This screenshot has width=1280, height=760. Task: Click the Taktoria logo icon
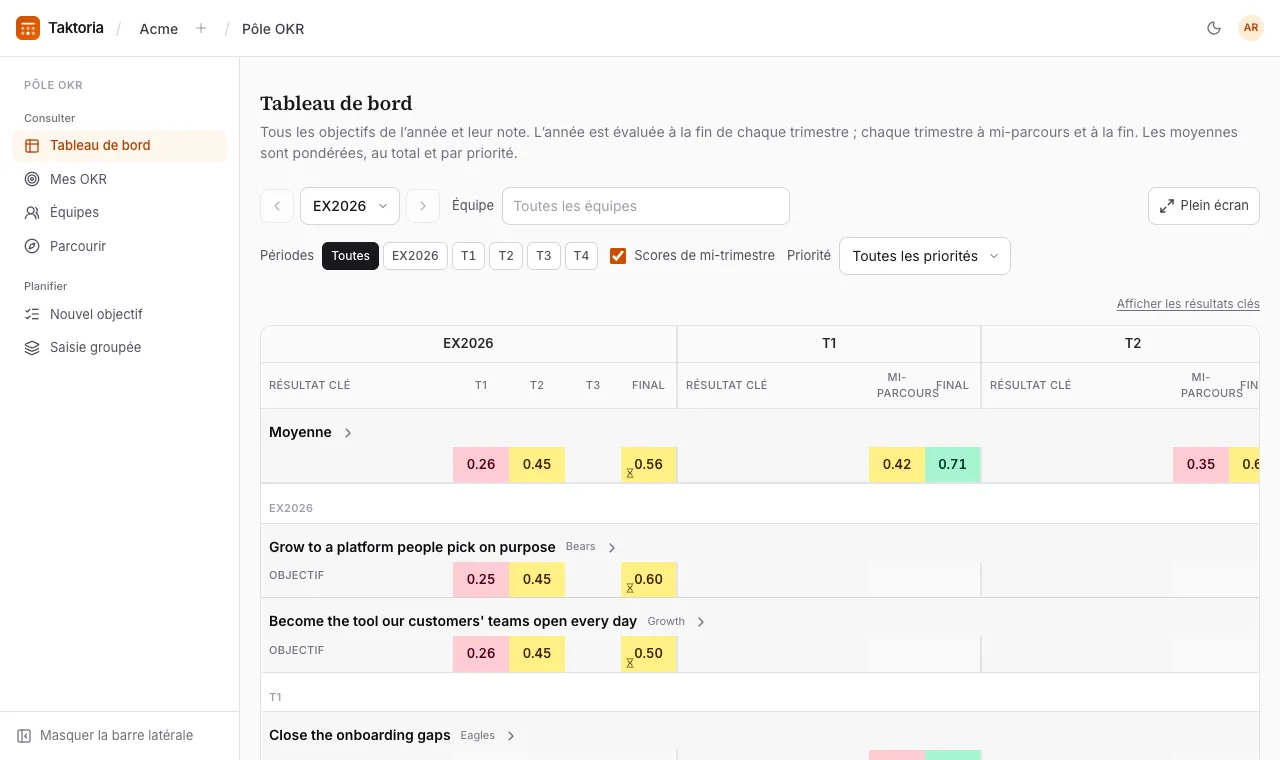tap(28, 28)
